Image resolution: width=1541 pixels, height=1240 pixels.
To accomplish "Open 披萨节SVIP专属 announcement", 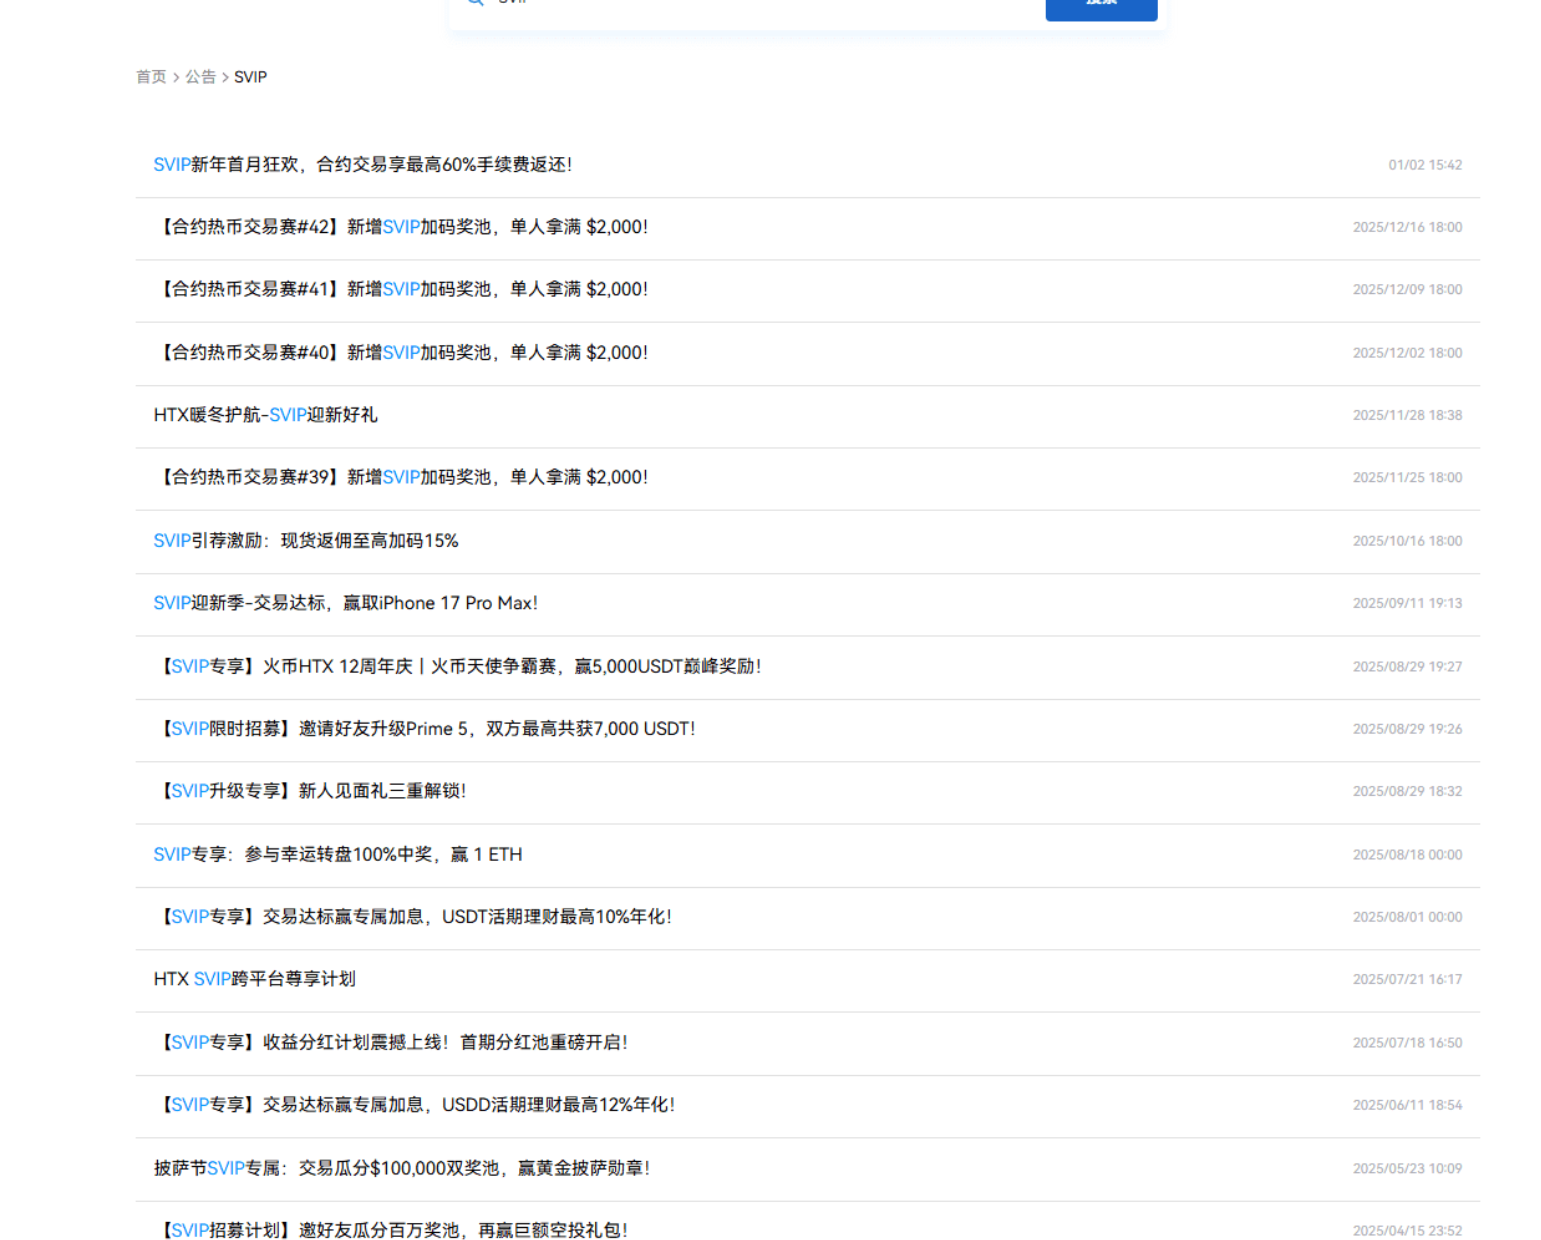I will [401, 1168].
